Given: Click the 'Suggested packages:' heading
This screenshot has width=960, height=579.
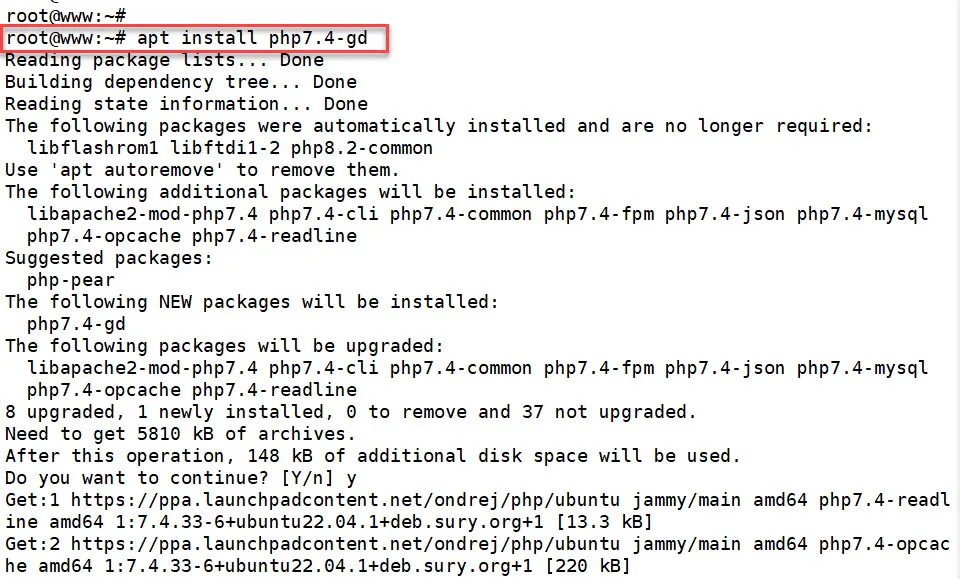Looking at the screenshot, I should coord(108,258).
